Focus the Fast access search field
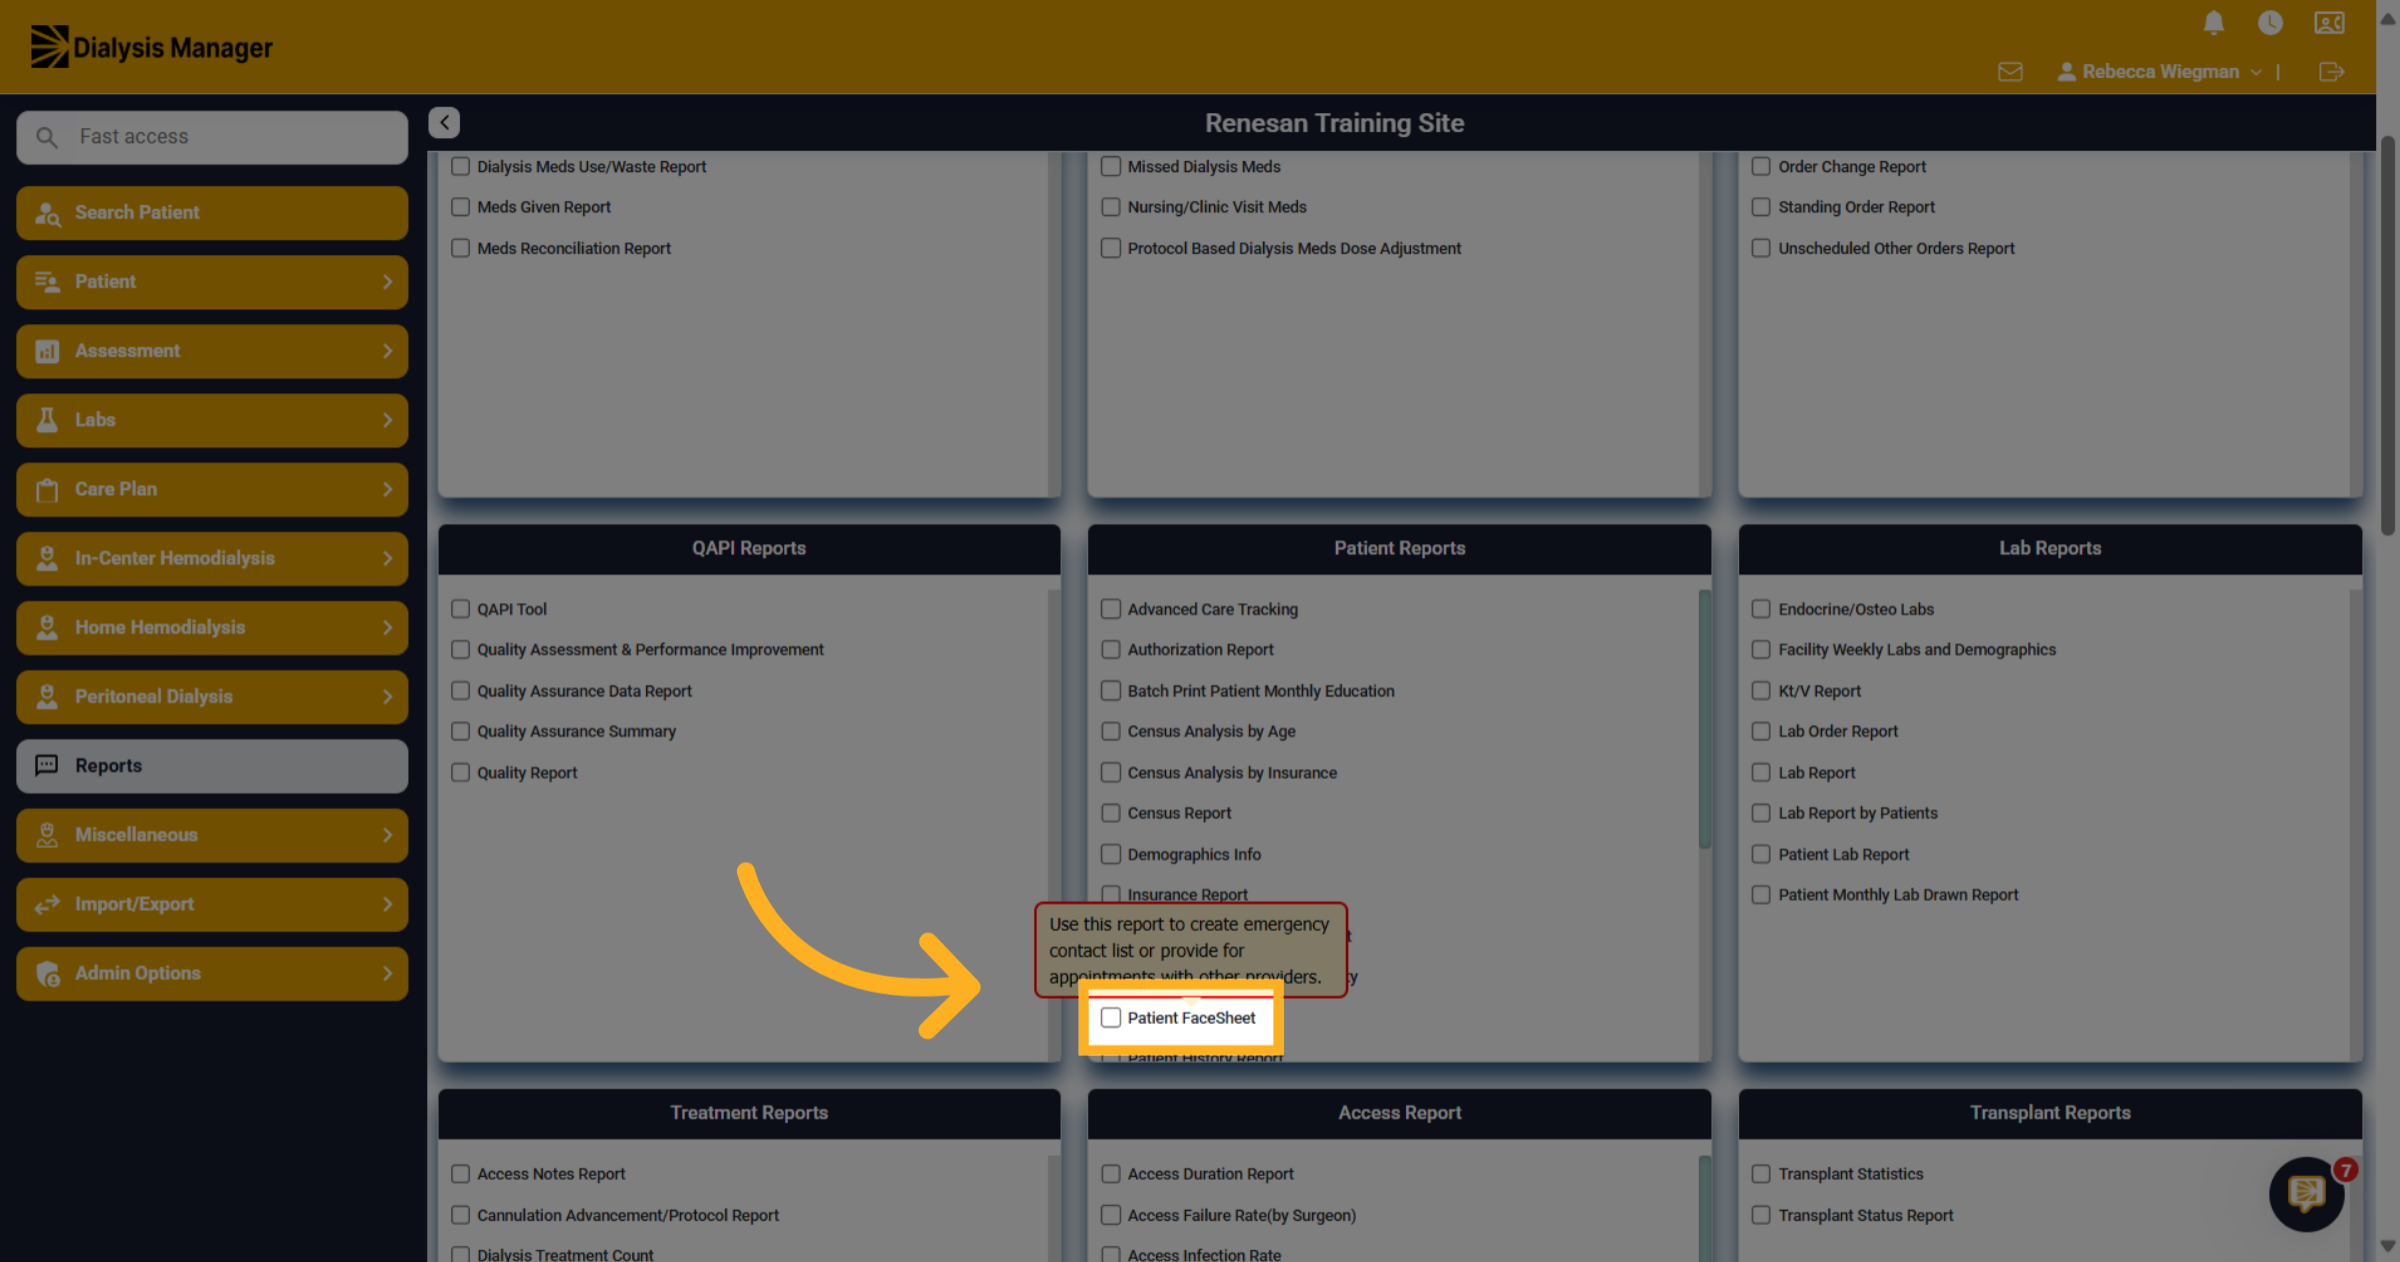This screenshot has width=2400, height=1262. tap(212, 137)
